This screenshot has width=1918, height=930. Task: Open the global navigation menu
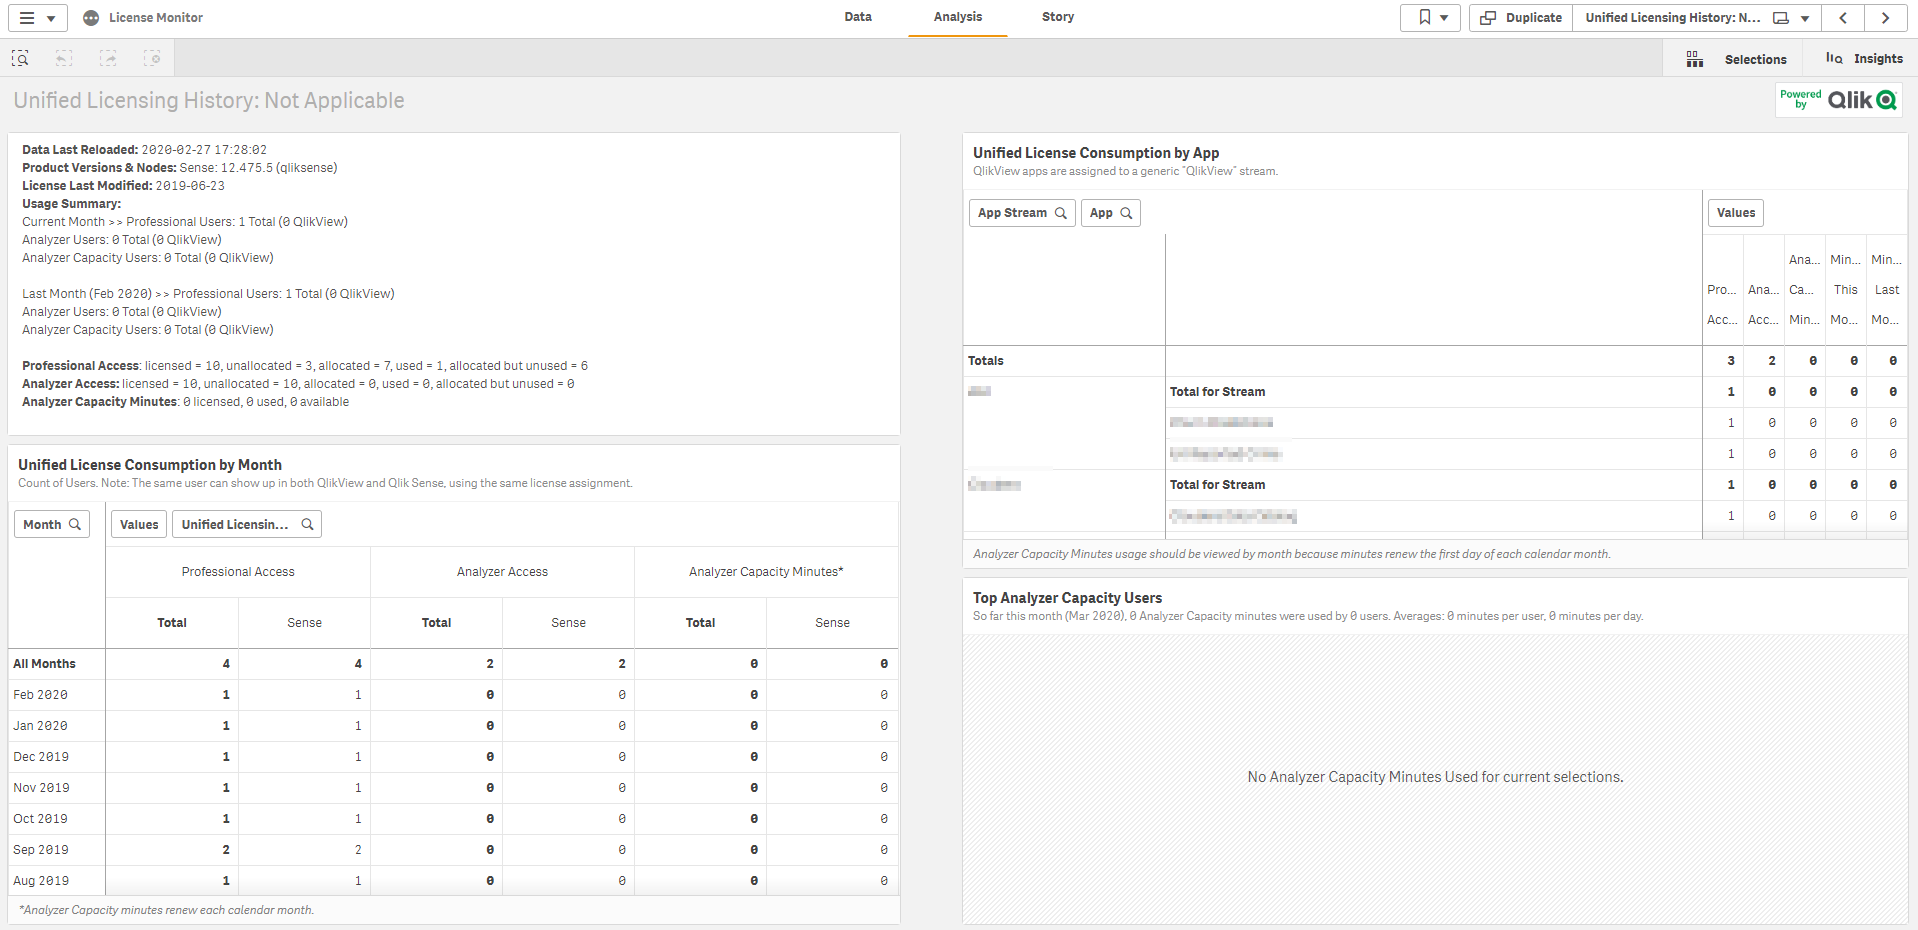tap(38, 18)
